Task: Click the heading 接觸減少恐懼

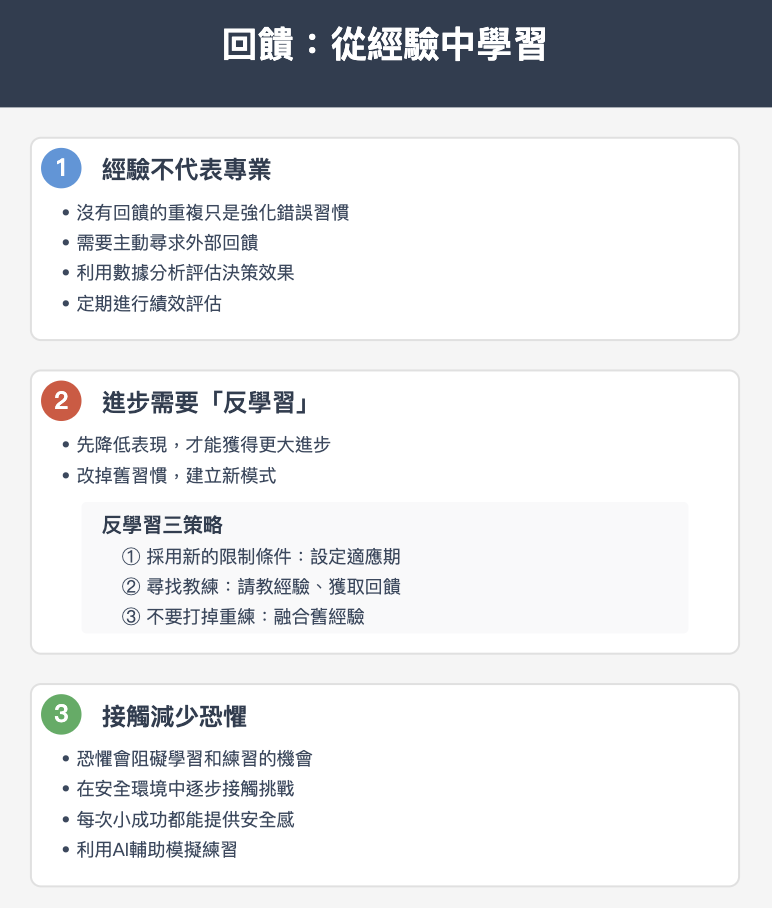Action: point(174,716)
